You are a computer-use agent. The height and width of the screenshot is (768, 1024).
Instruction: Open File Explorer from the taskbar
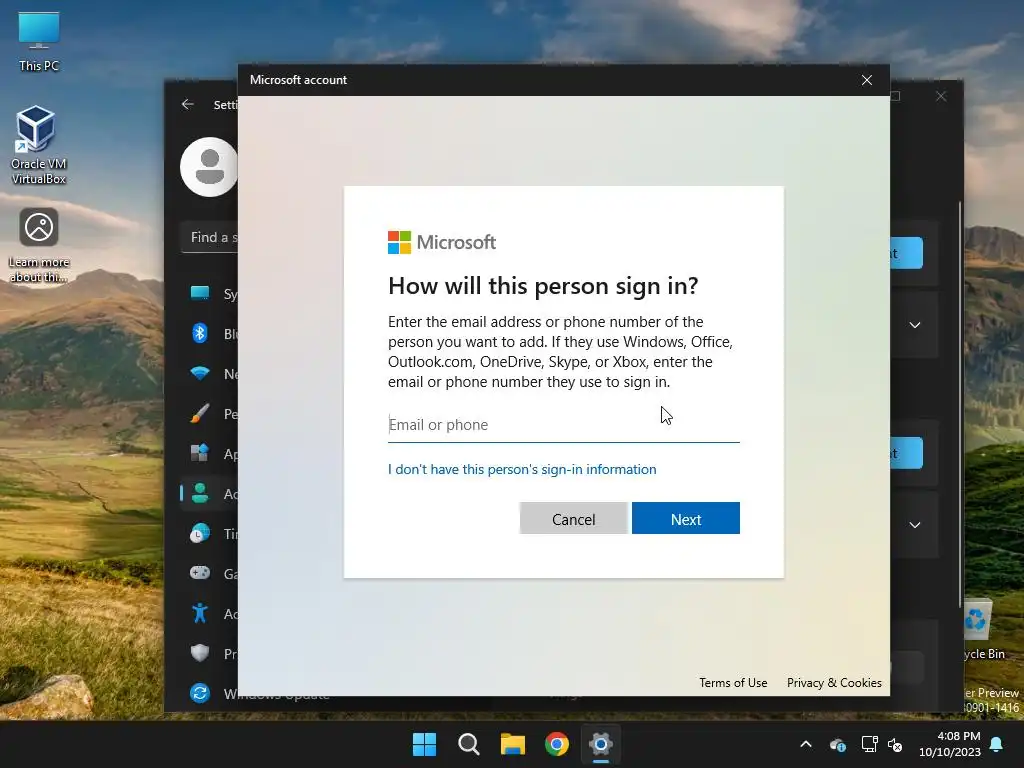coord(513,744)
